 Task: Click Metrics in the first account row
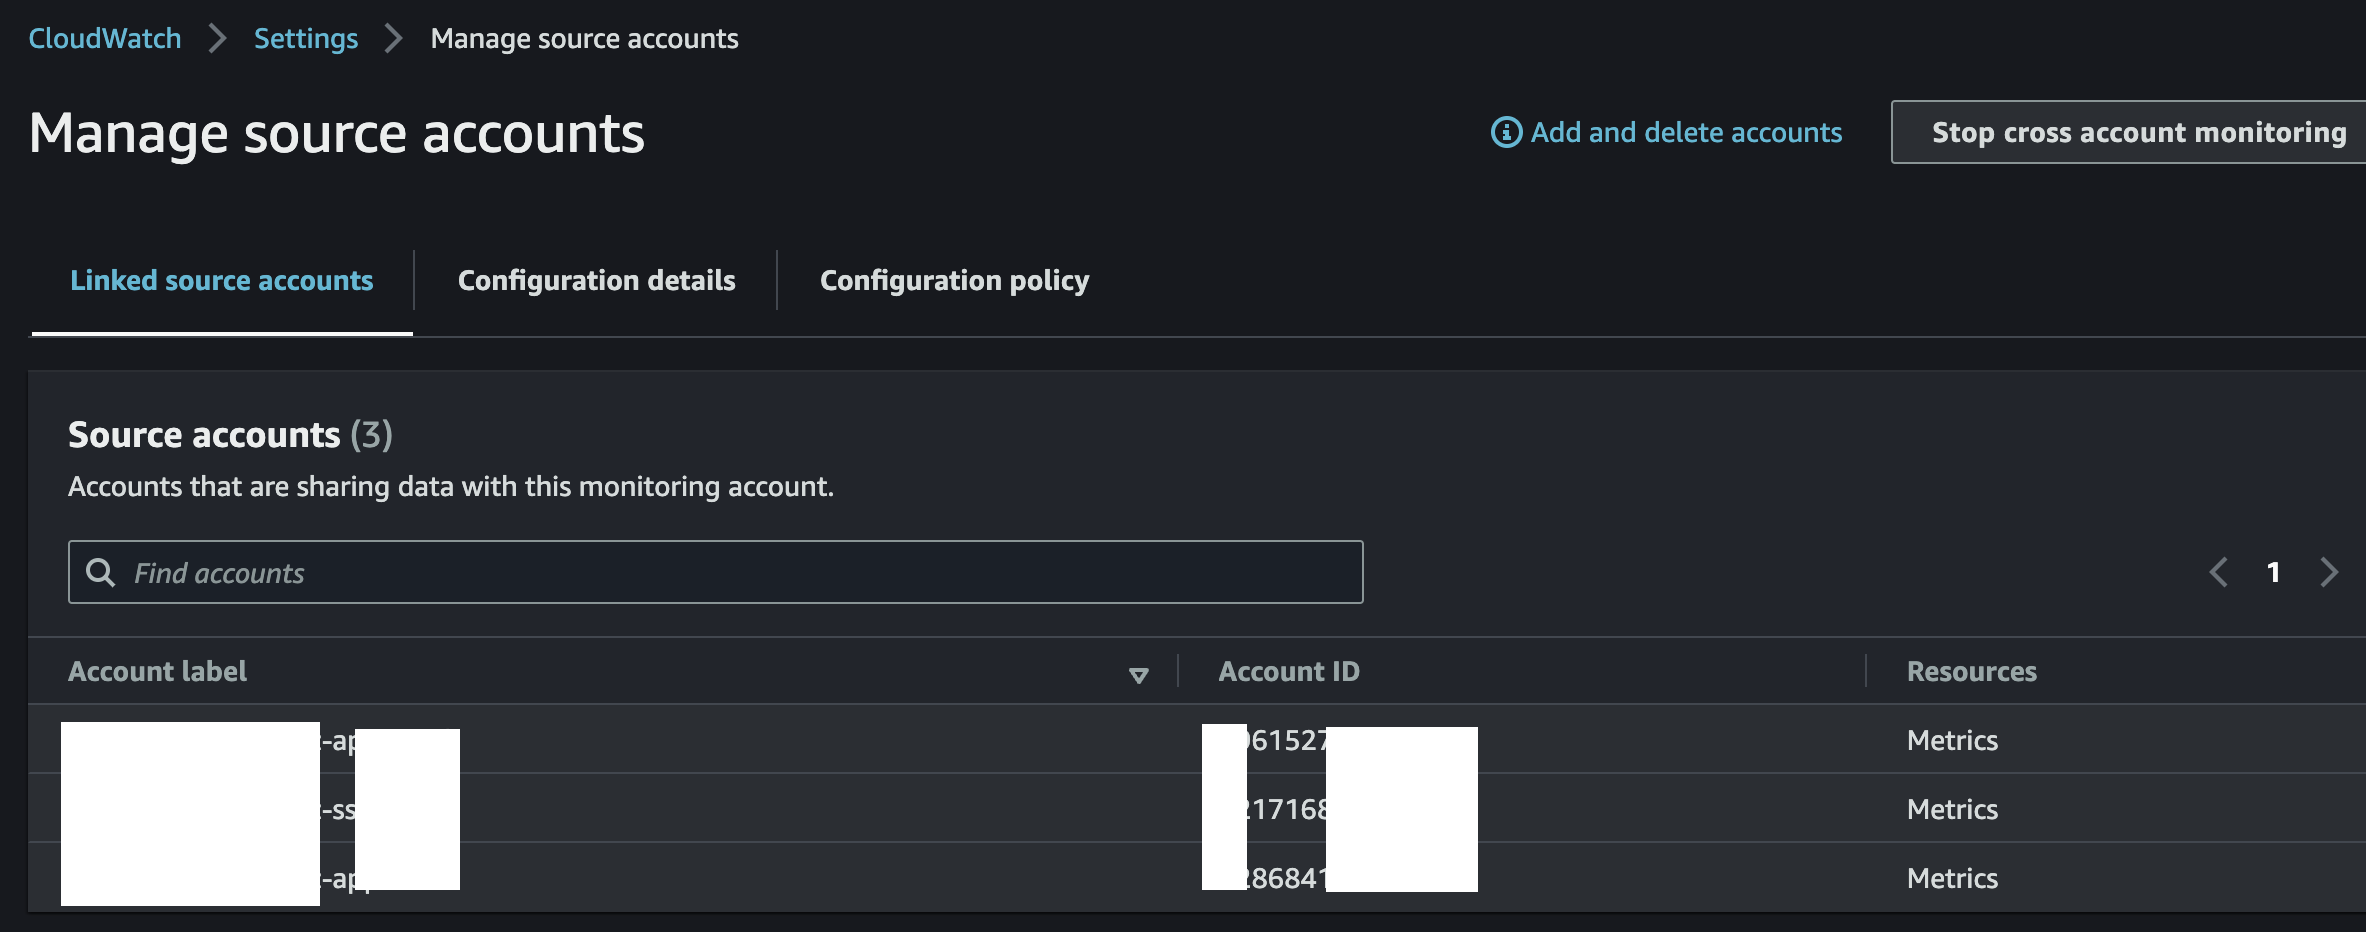1951,740
